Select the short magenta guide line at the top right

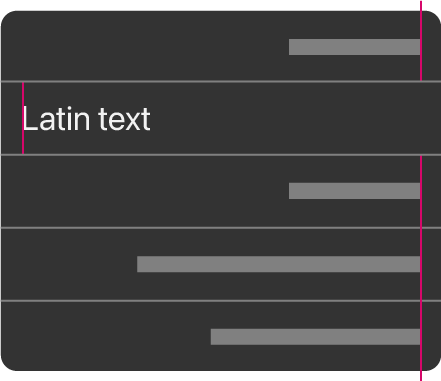coord(421,40)
